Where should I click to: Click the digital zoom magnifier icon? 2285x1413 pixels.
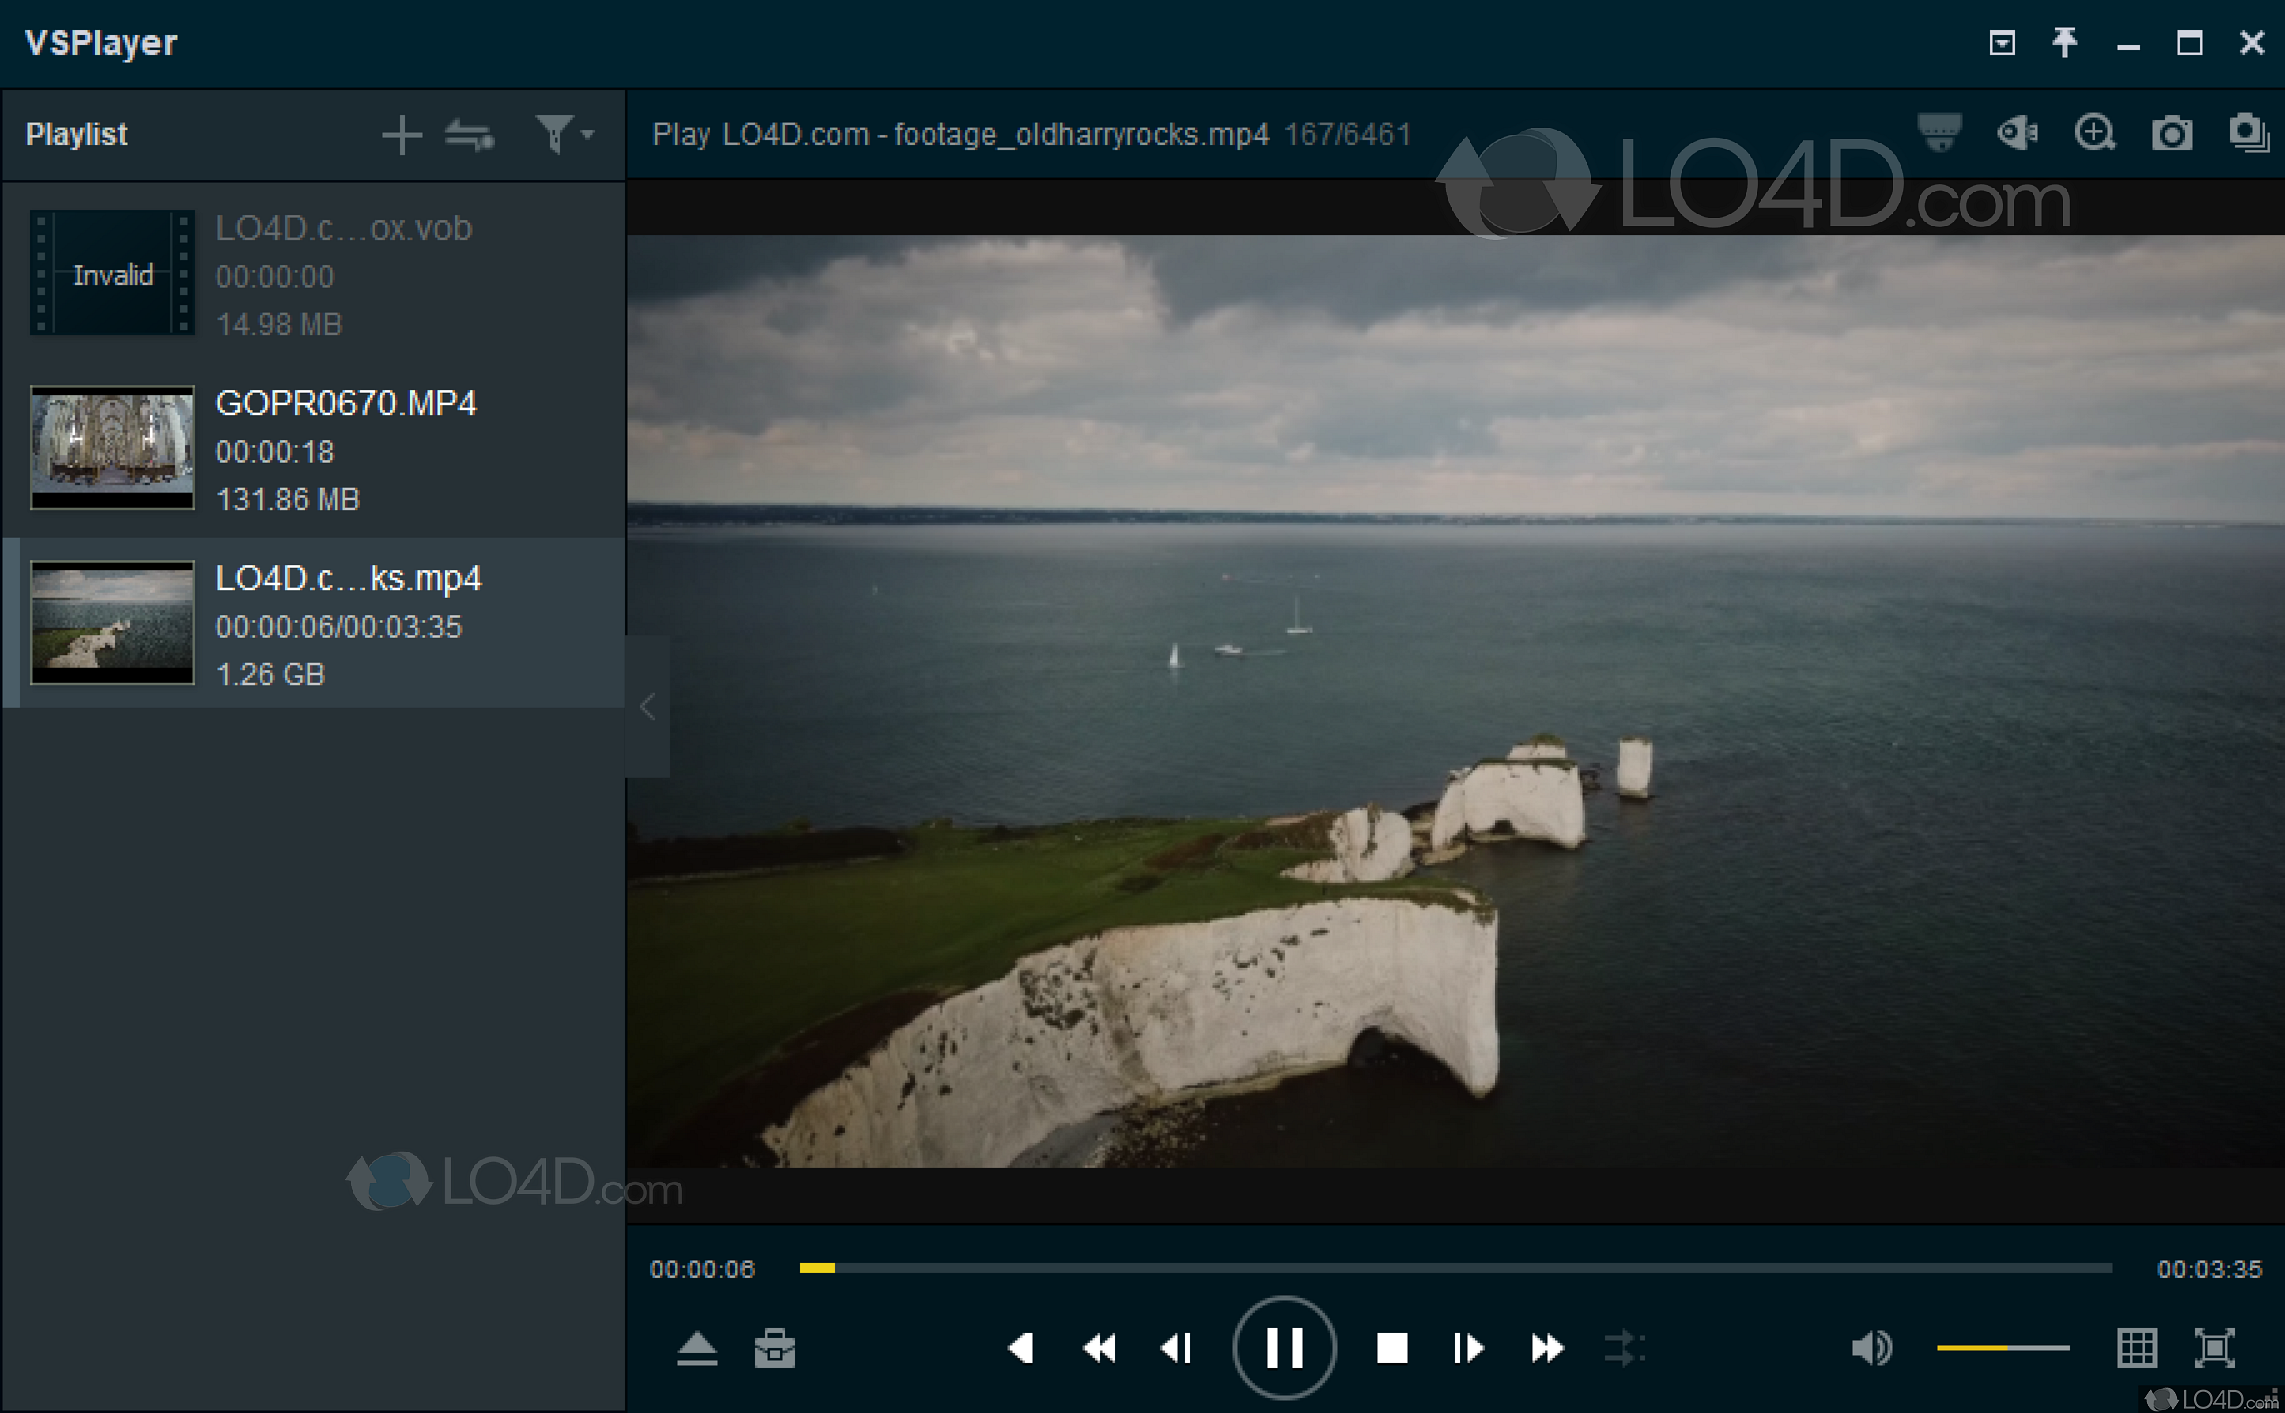point(2094,133)
